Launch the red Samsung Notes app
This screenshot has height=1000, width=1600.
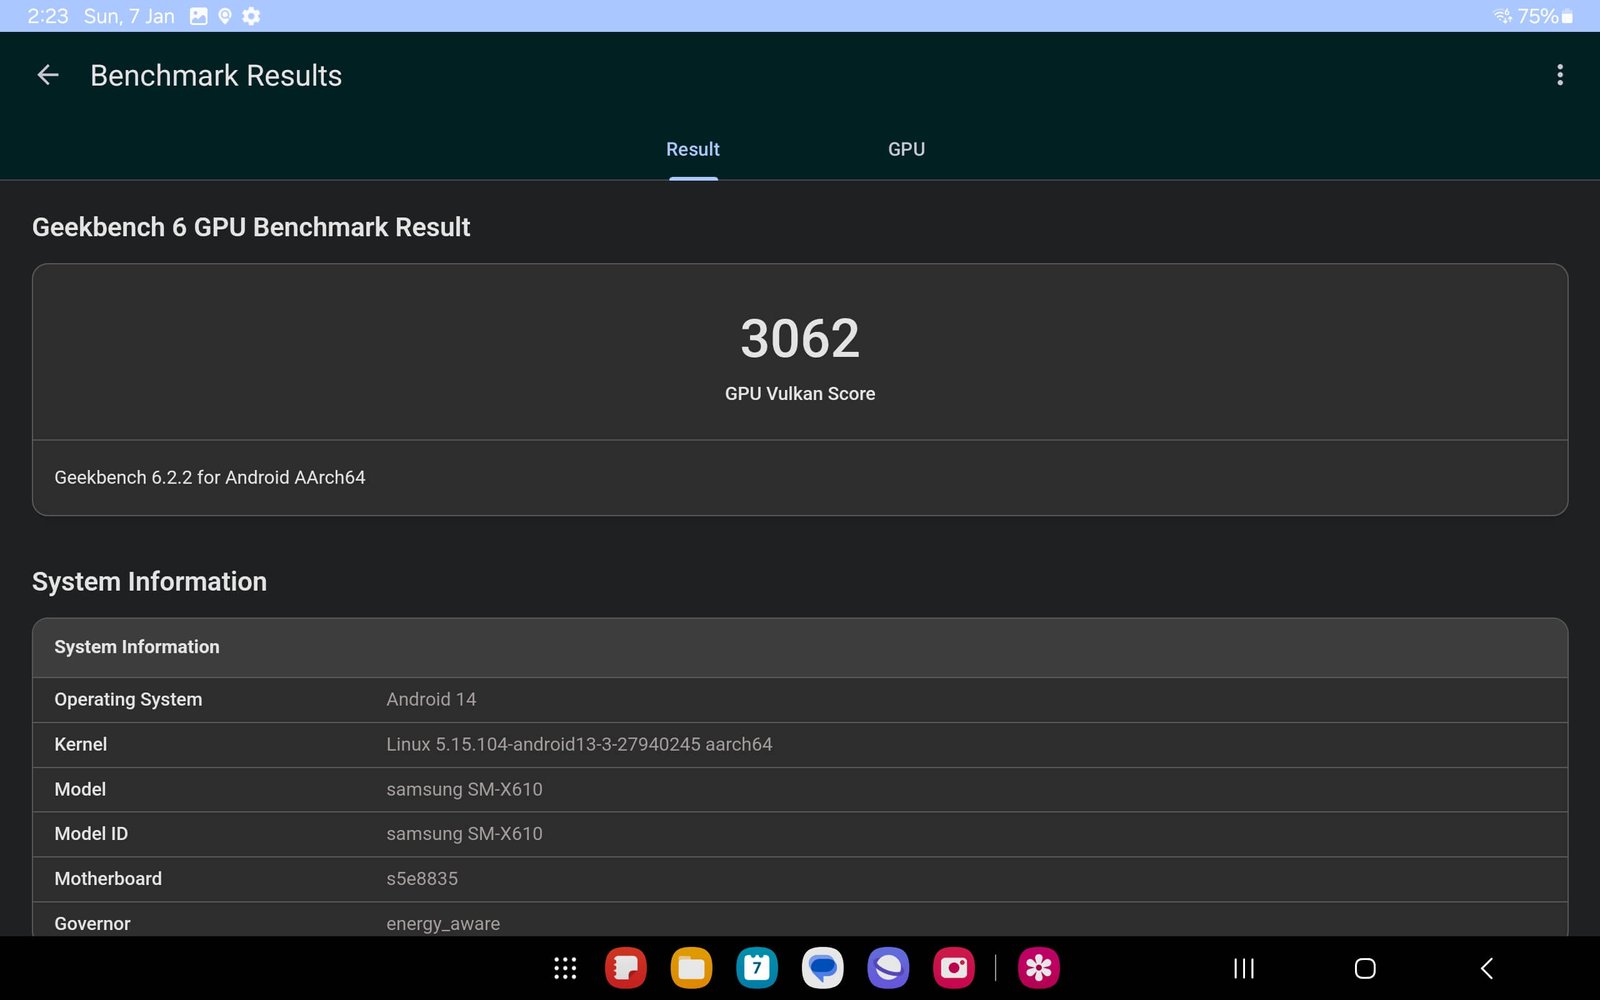coord(626,968)
